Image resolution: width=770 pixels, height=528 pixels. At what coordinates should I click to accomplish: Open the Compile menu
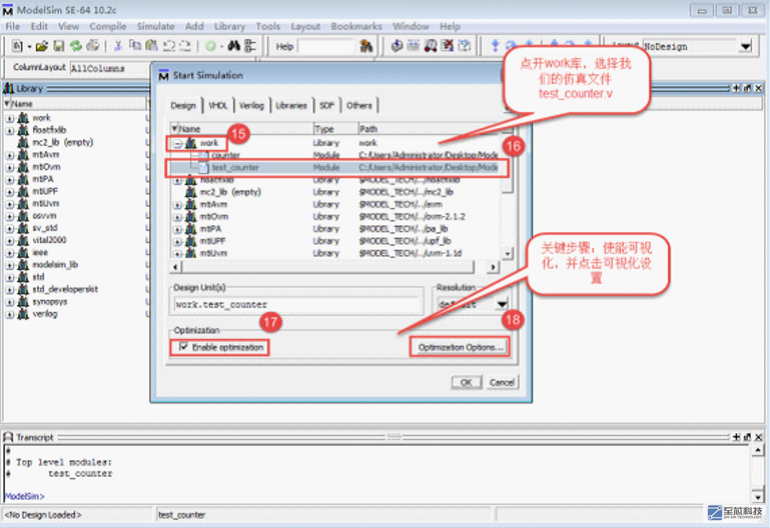(108, 26)
